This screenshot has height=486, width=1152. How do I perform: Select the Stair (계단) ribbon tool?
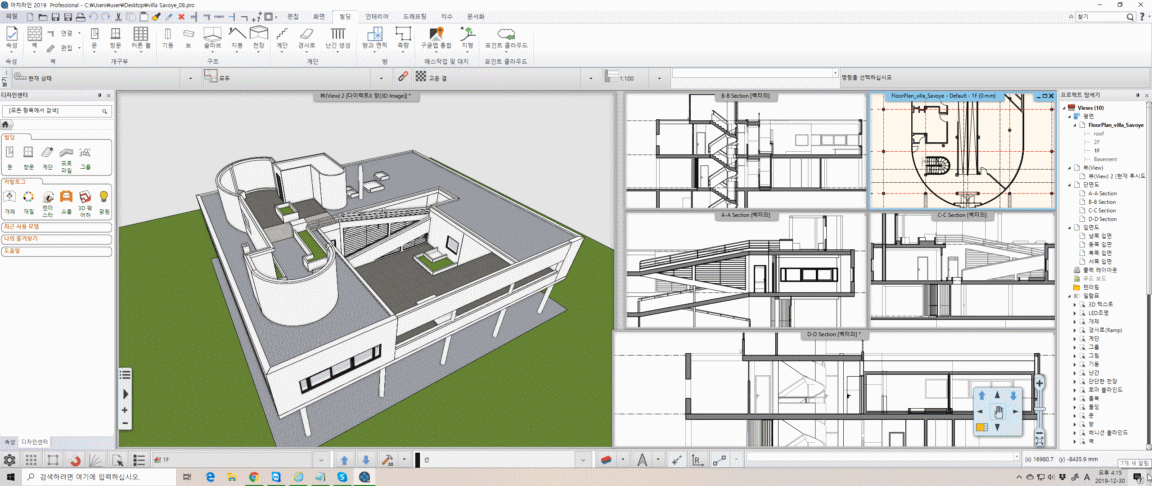coord(282,37)
